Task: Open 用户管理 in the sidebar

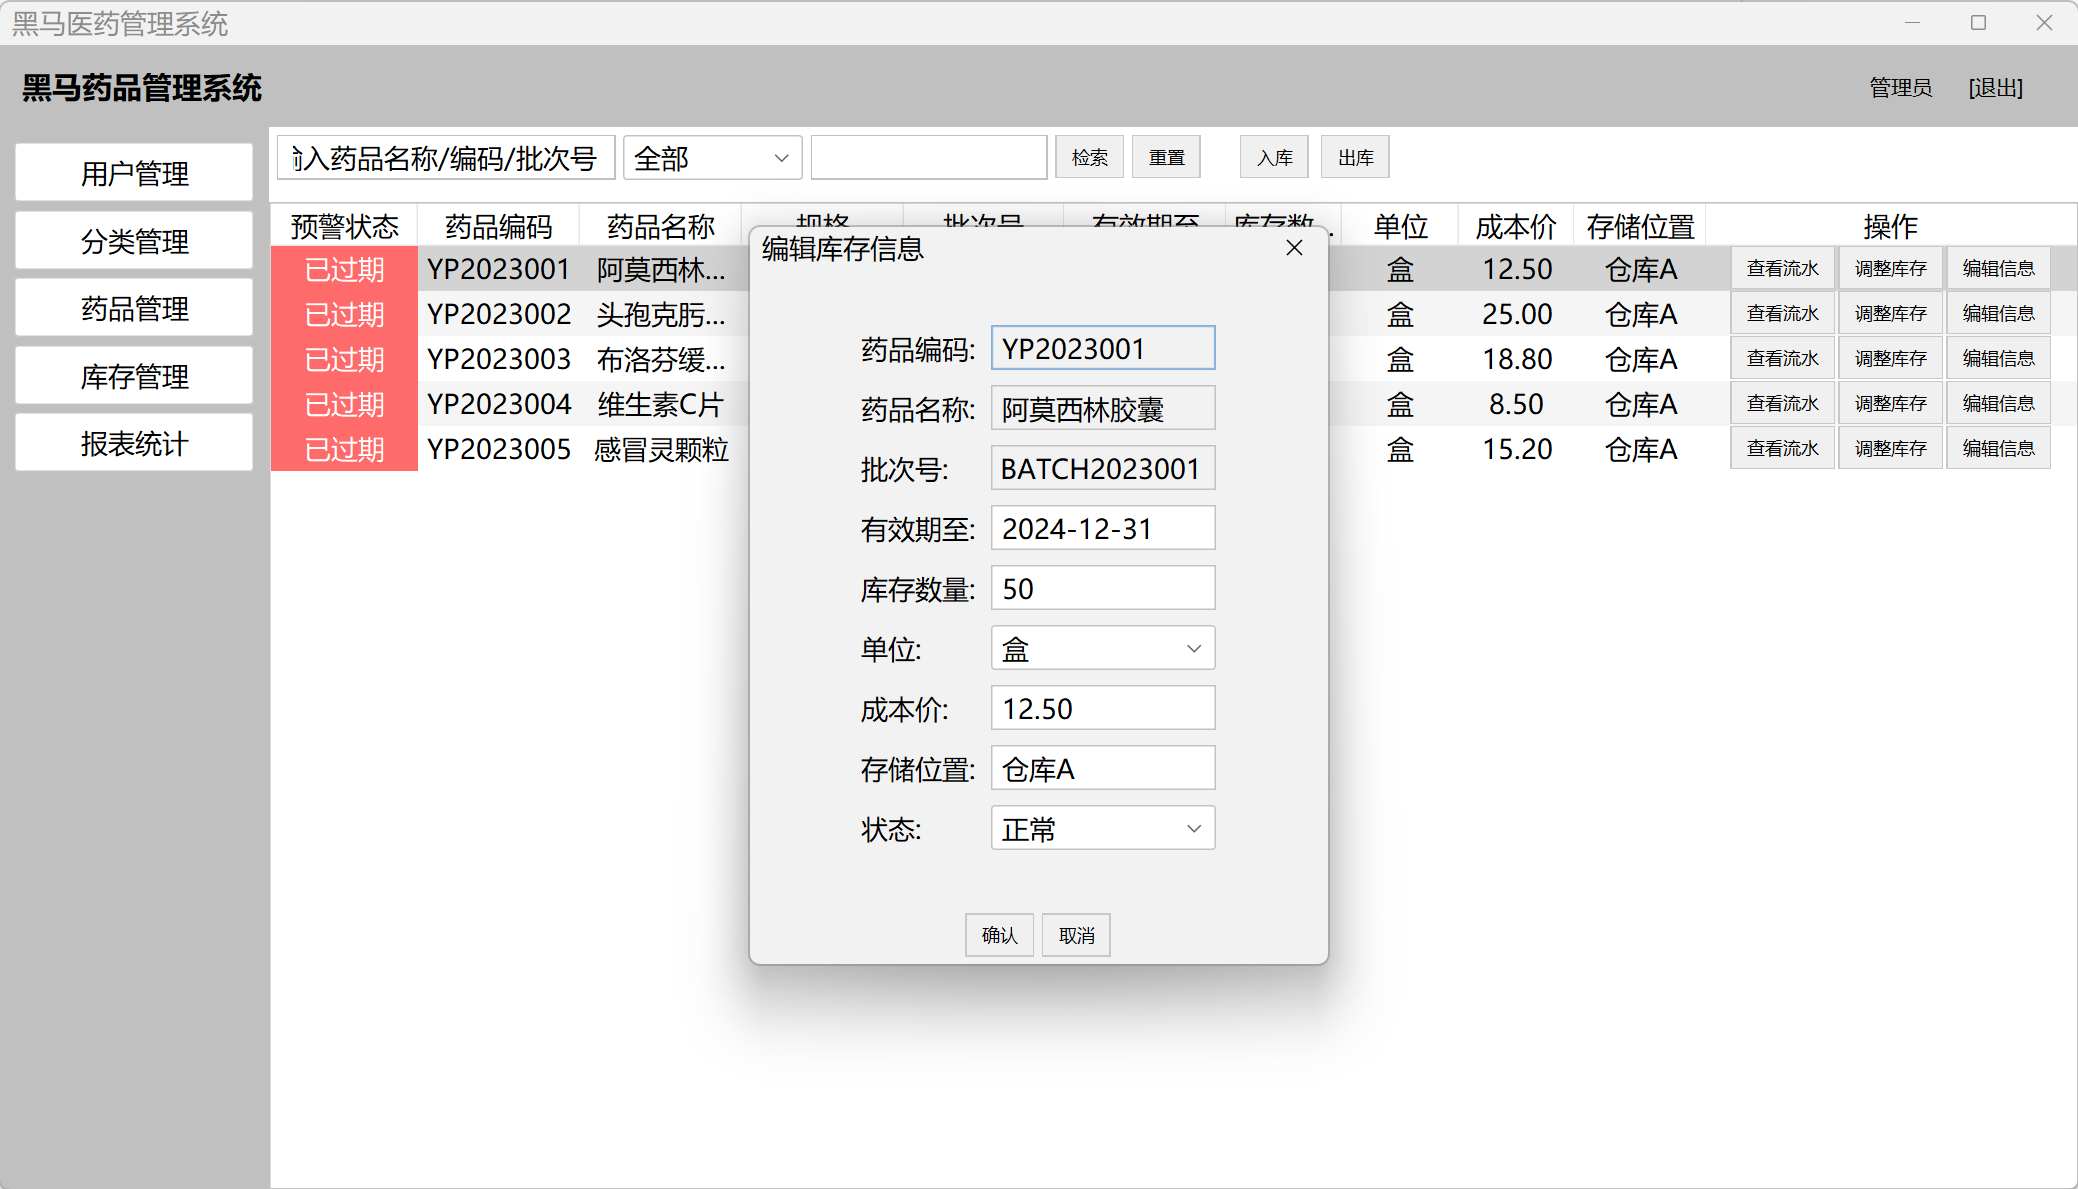Action: coord(134,173)
